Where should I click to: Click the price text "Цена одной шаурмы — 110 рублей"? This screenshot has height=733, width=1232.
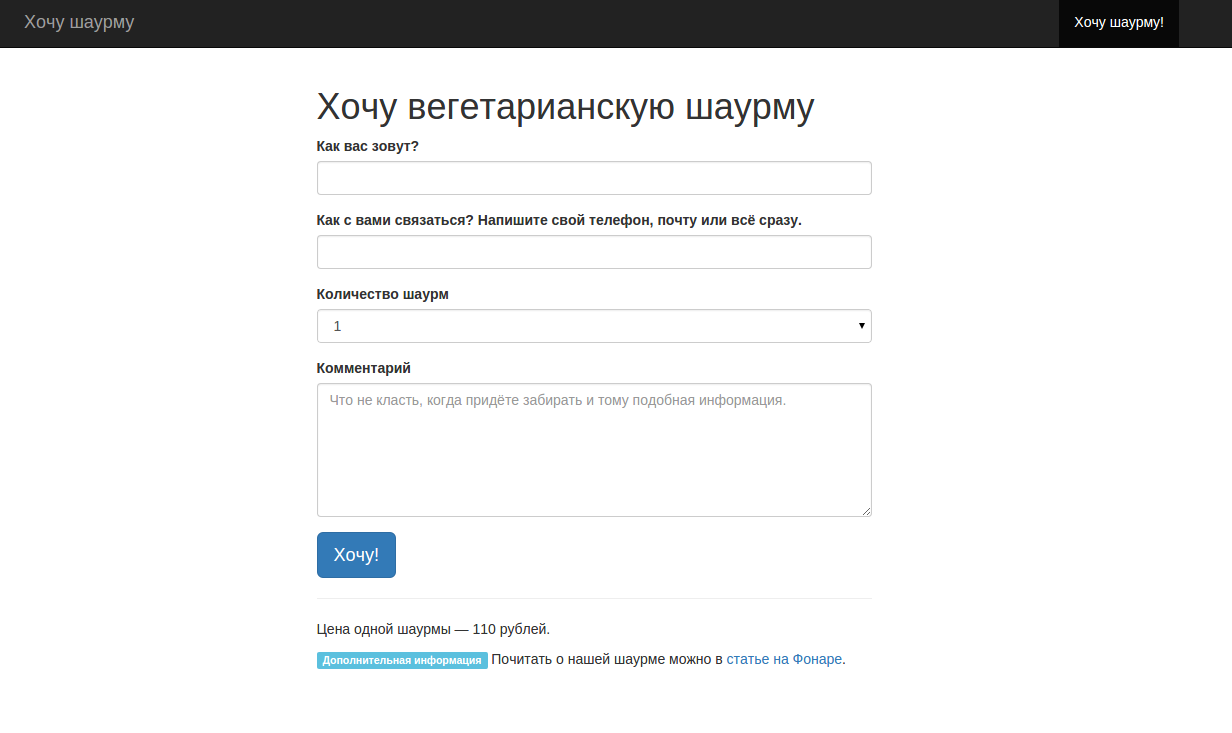point(433,629)
